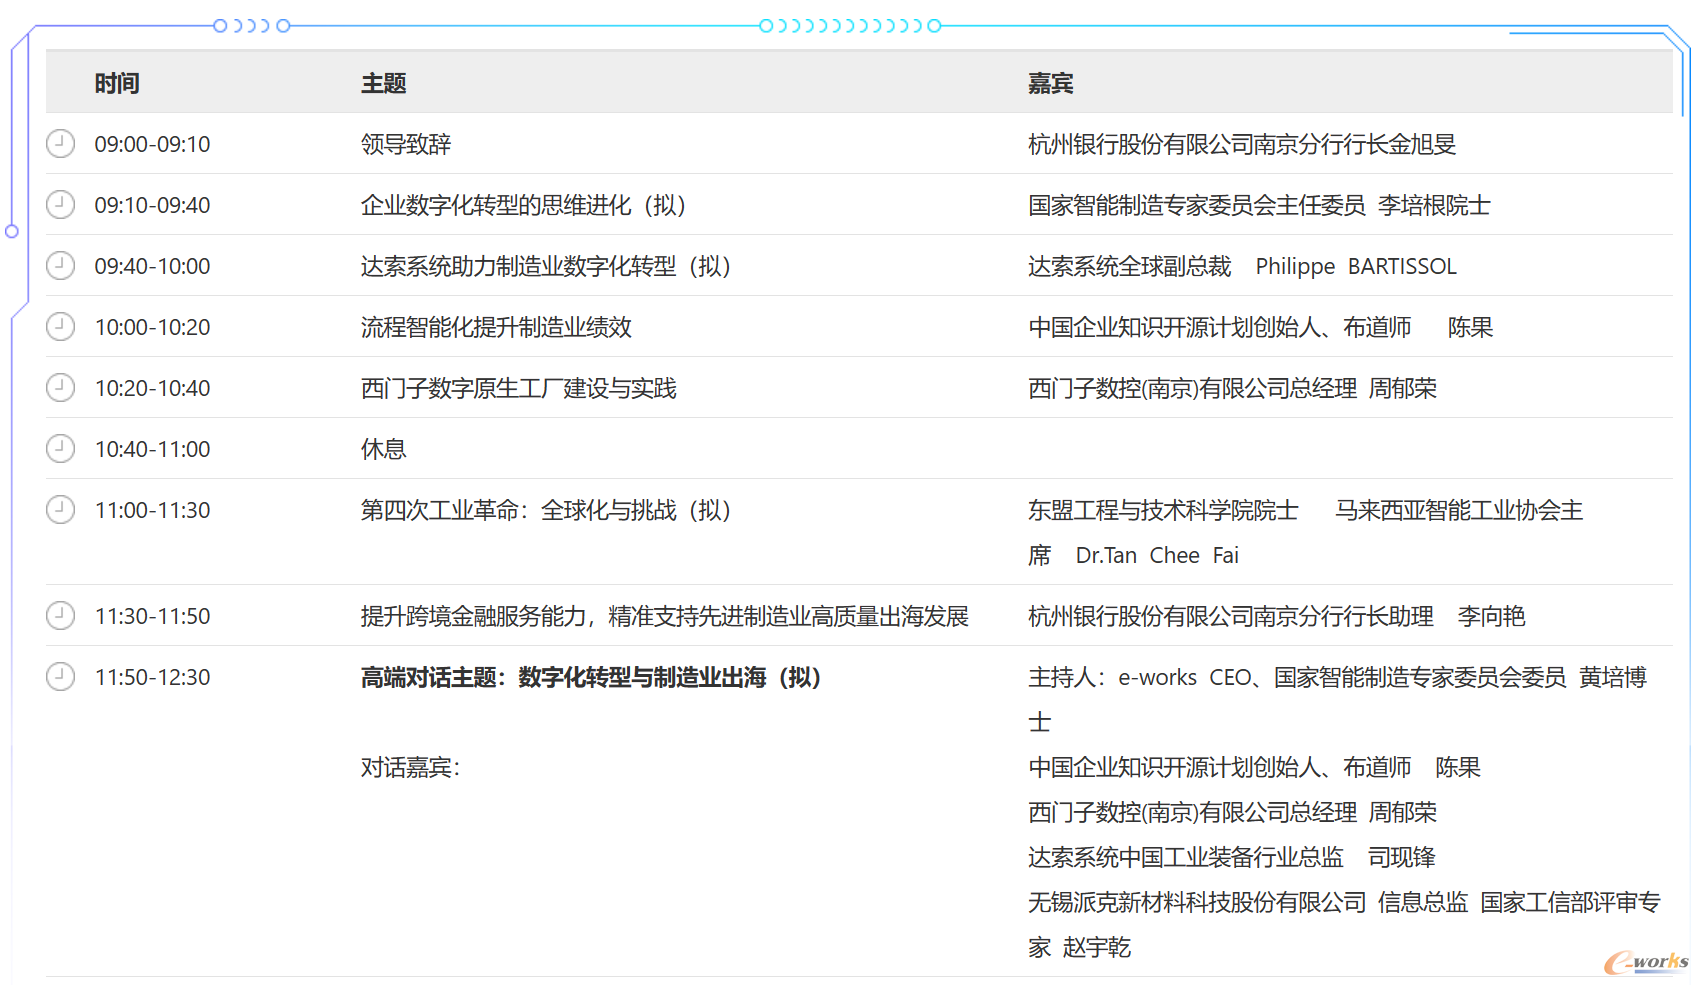The width and height of the screenshot is (1699, 985).
Task: Select the 09:00-09:10 time cell
Action: pos(153,144)
